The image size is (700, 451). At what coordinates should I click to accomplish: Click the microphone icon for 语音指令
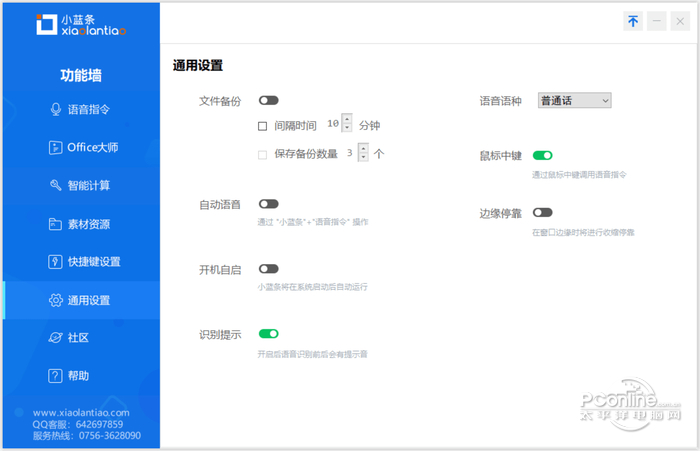point(56,109)
